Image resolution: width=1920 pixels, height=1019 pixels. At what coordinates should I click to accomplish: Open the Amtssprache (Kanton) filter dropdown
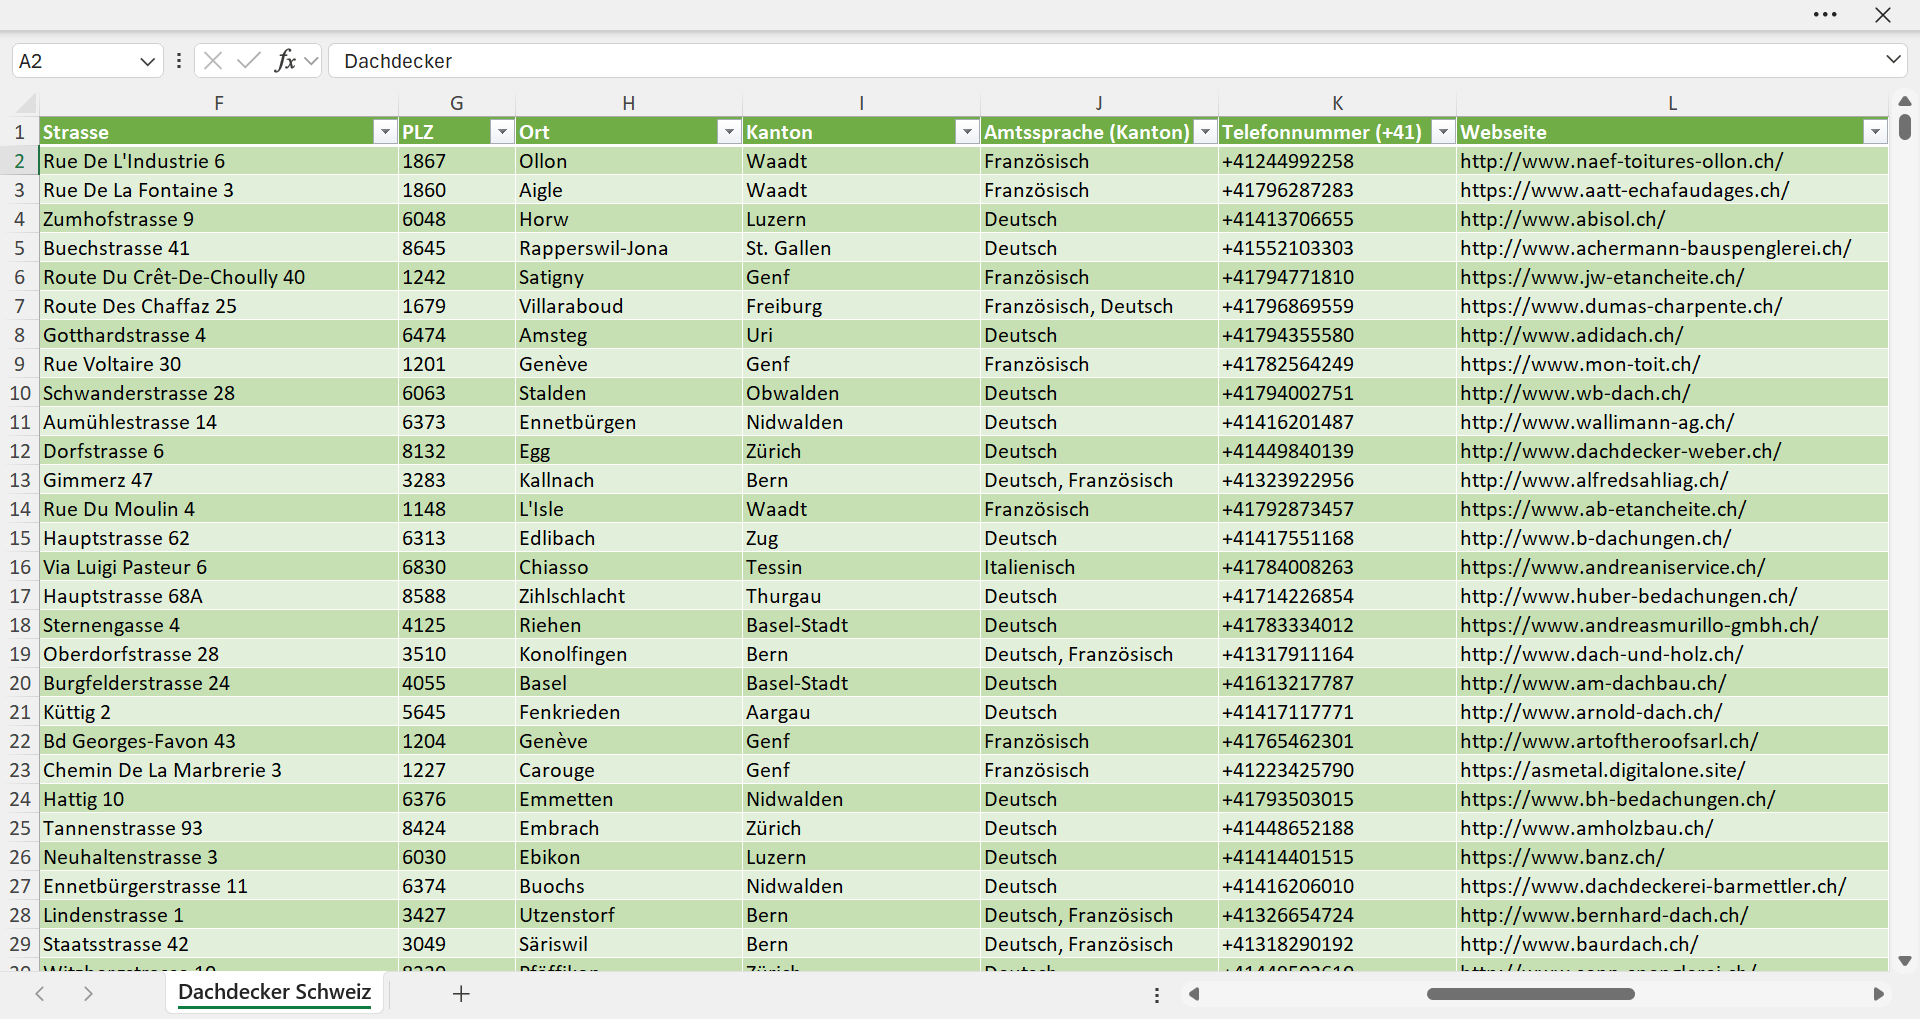1205,132
